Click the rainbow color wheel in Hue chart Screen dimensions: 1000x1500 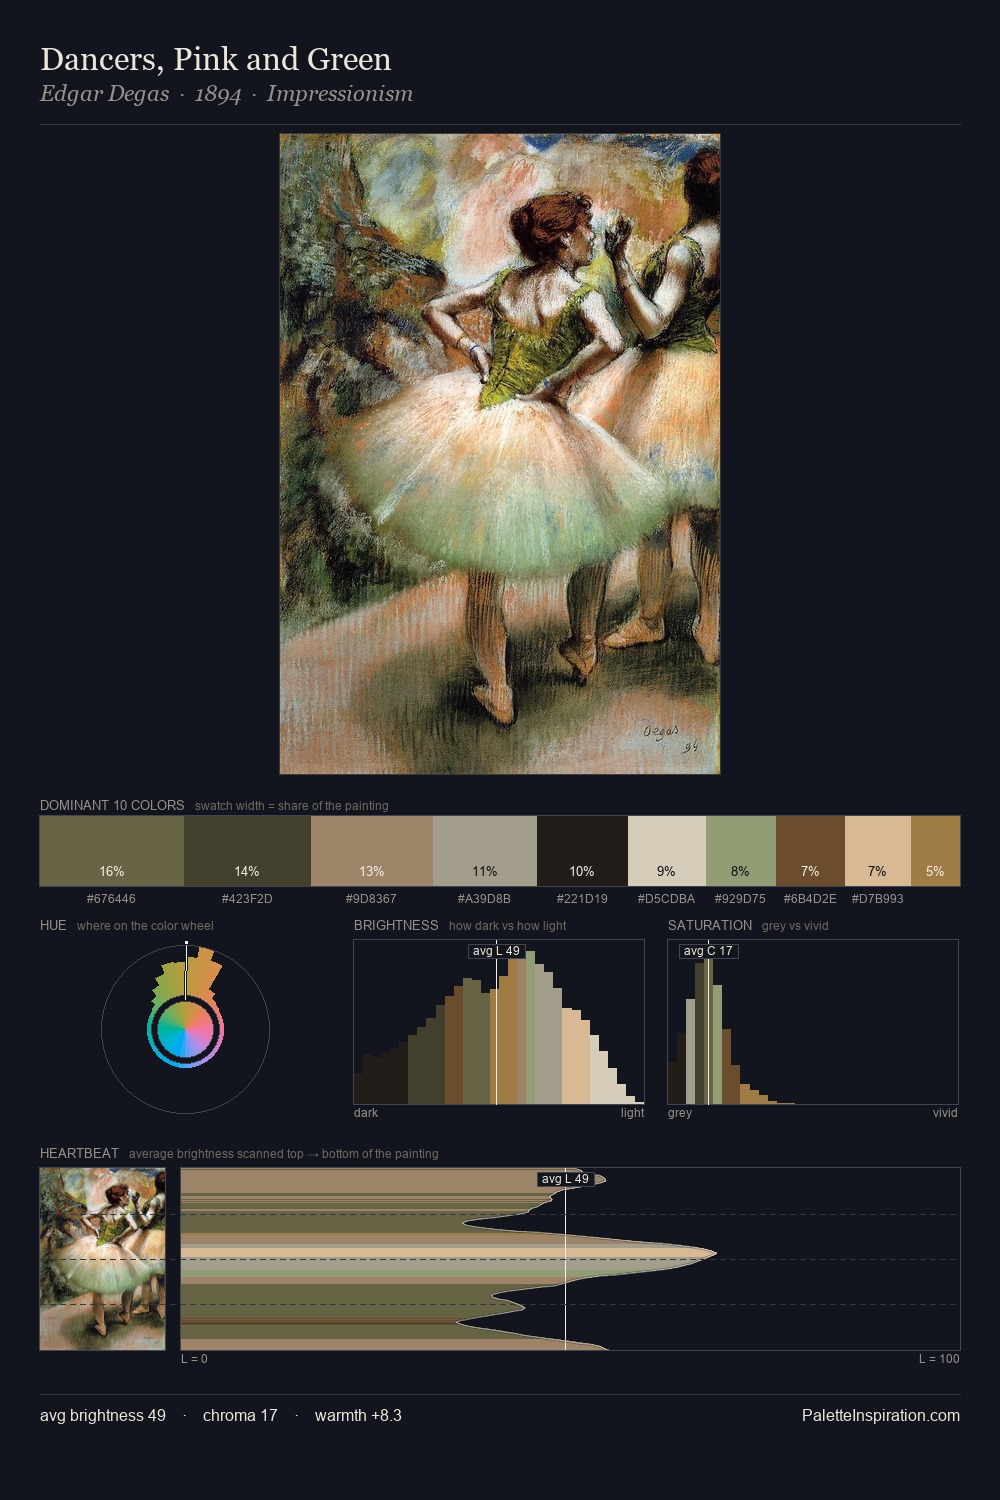pos(185,1030)
